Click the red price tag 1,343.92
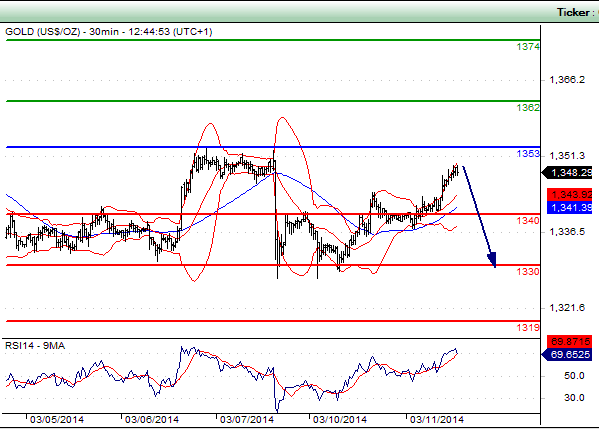This screenshot has width=599, height=430. click(570, 195)
